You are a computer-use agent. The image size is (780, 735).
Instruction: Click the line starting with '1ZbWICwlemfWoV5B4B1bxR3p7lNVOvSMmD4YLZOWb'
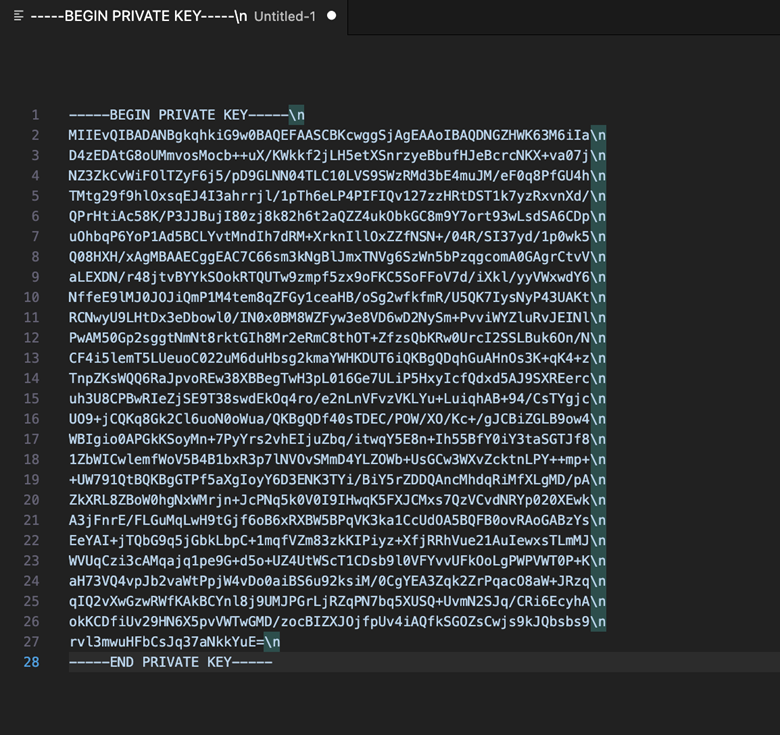337,459
